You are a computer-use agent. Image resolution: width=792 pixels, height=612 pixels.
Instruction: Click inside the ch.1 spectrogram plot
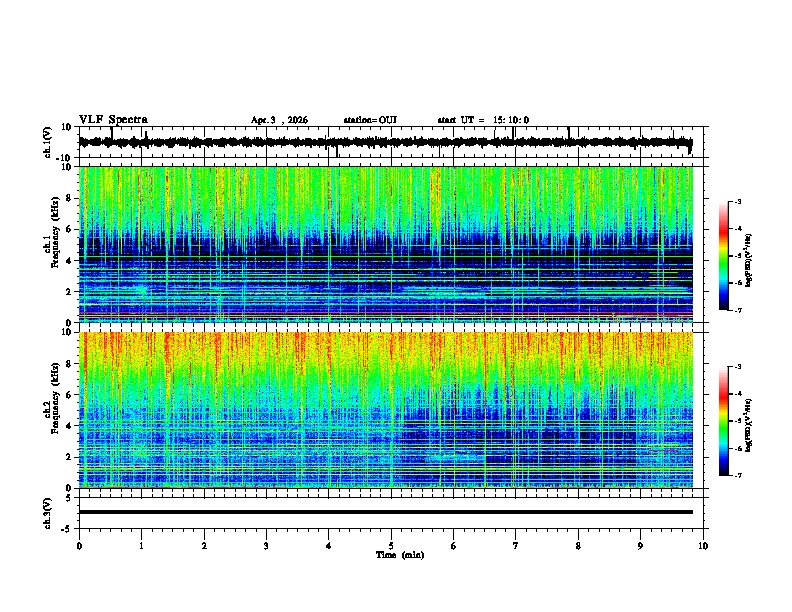386,244
